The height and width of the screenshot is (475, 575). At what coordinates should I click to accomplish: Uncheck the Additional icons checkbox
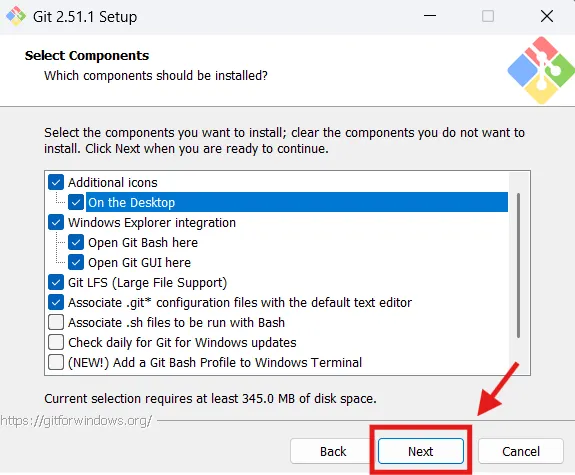click(56, 182)
